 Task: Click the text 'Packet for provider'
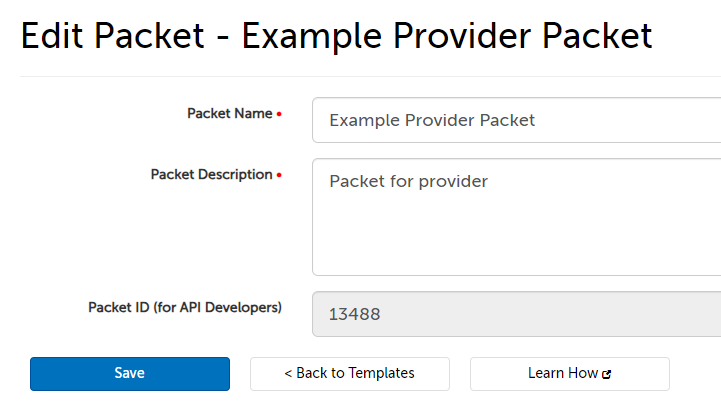408,181
